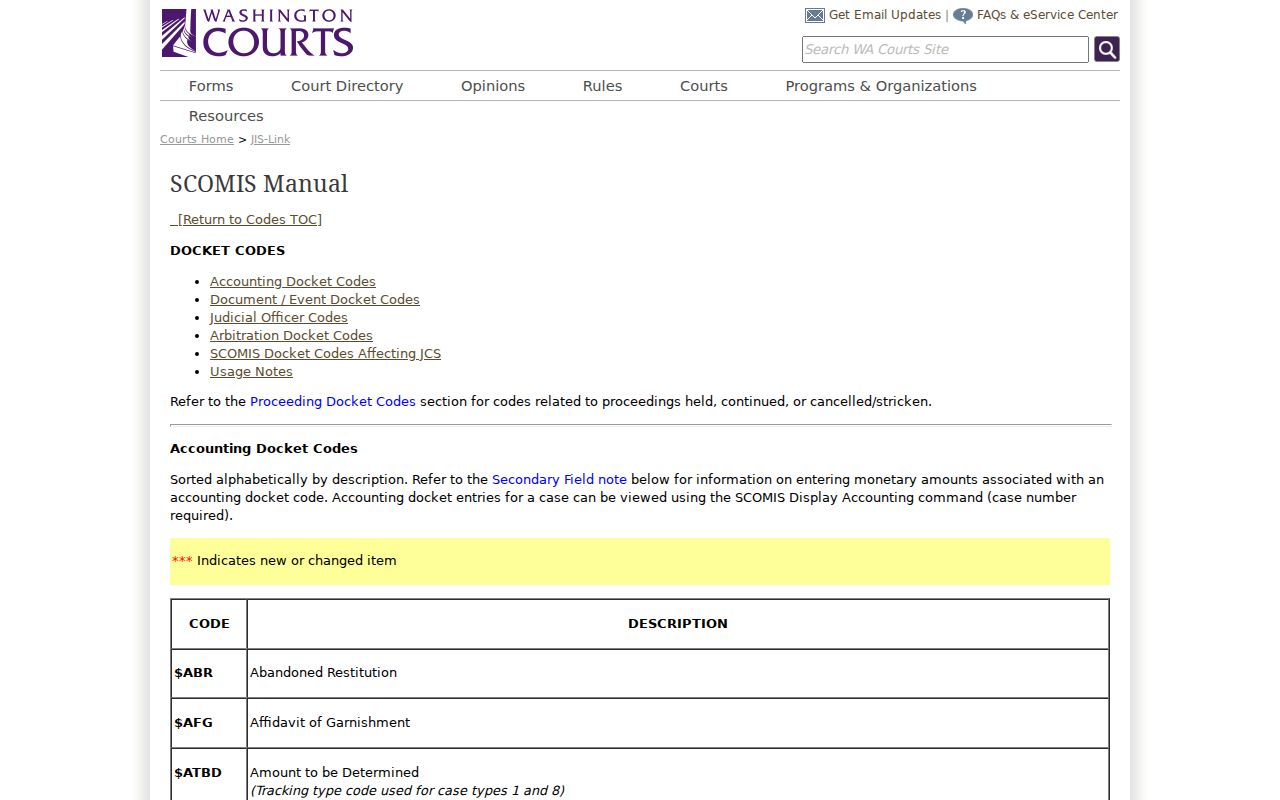Jump to Judicial Officer Codes
Viewport: 1280px width, 800px height.
pyautogui.click(x=279, y=318)
